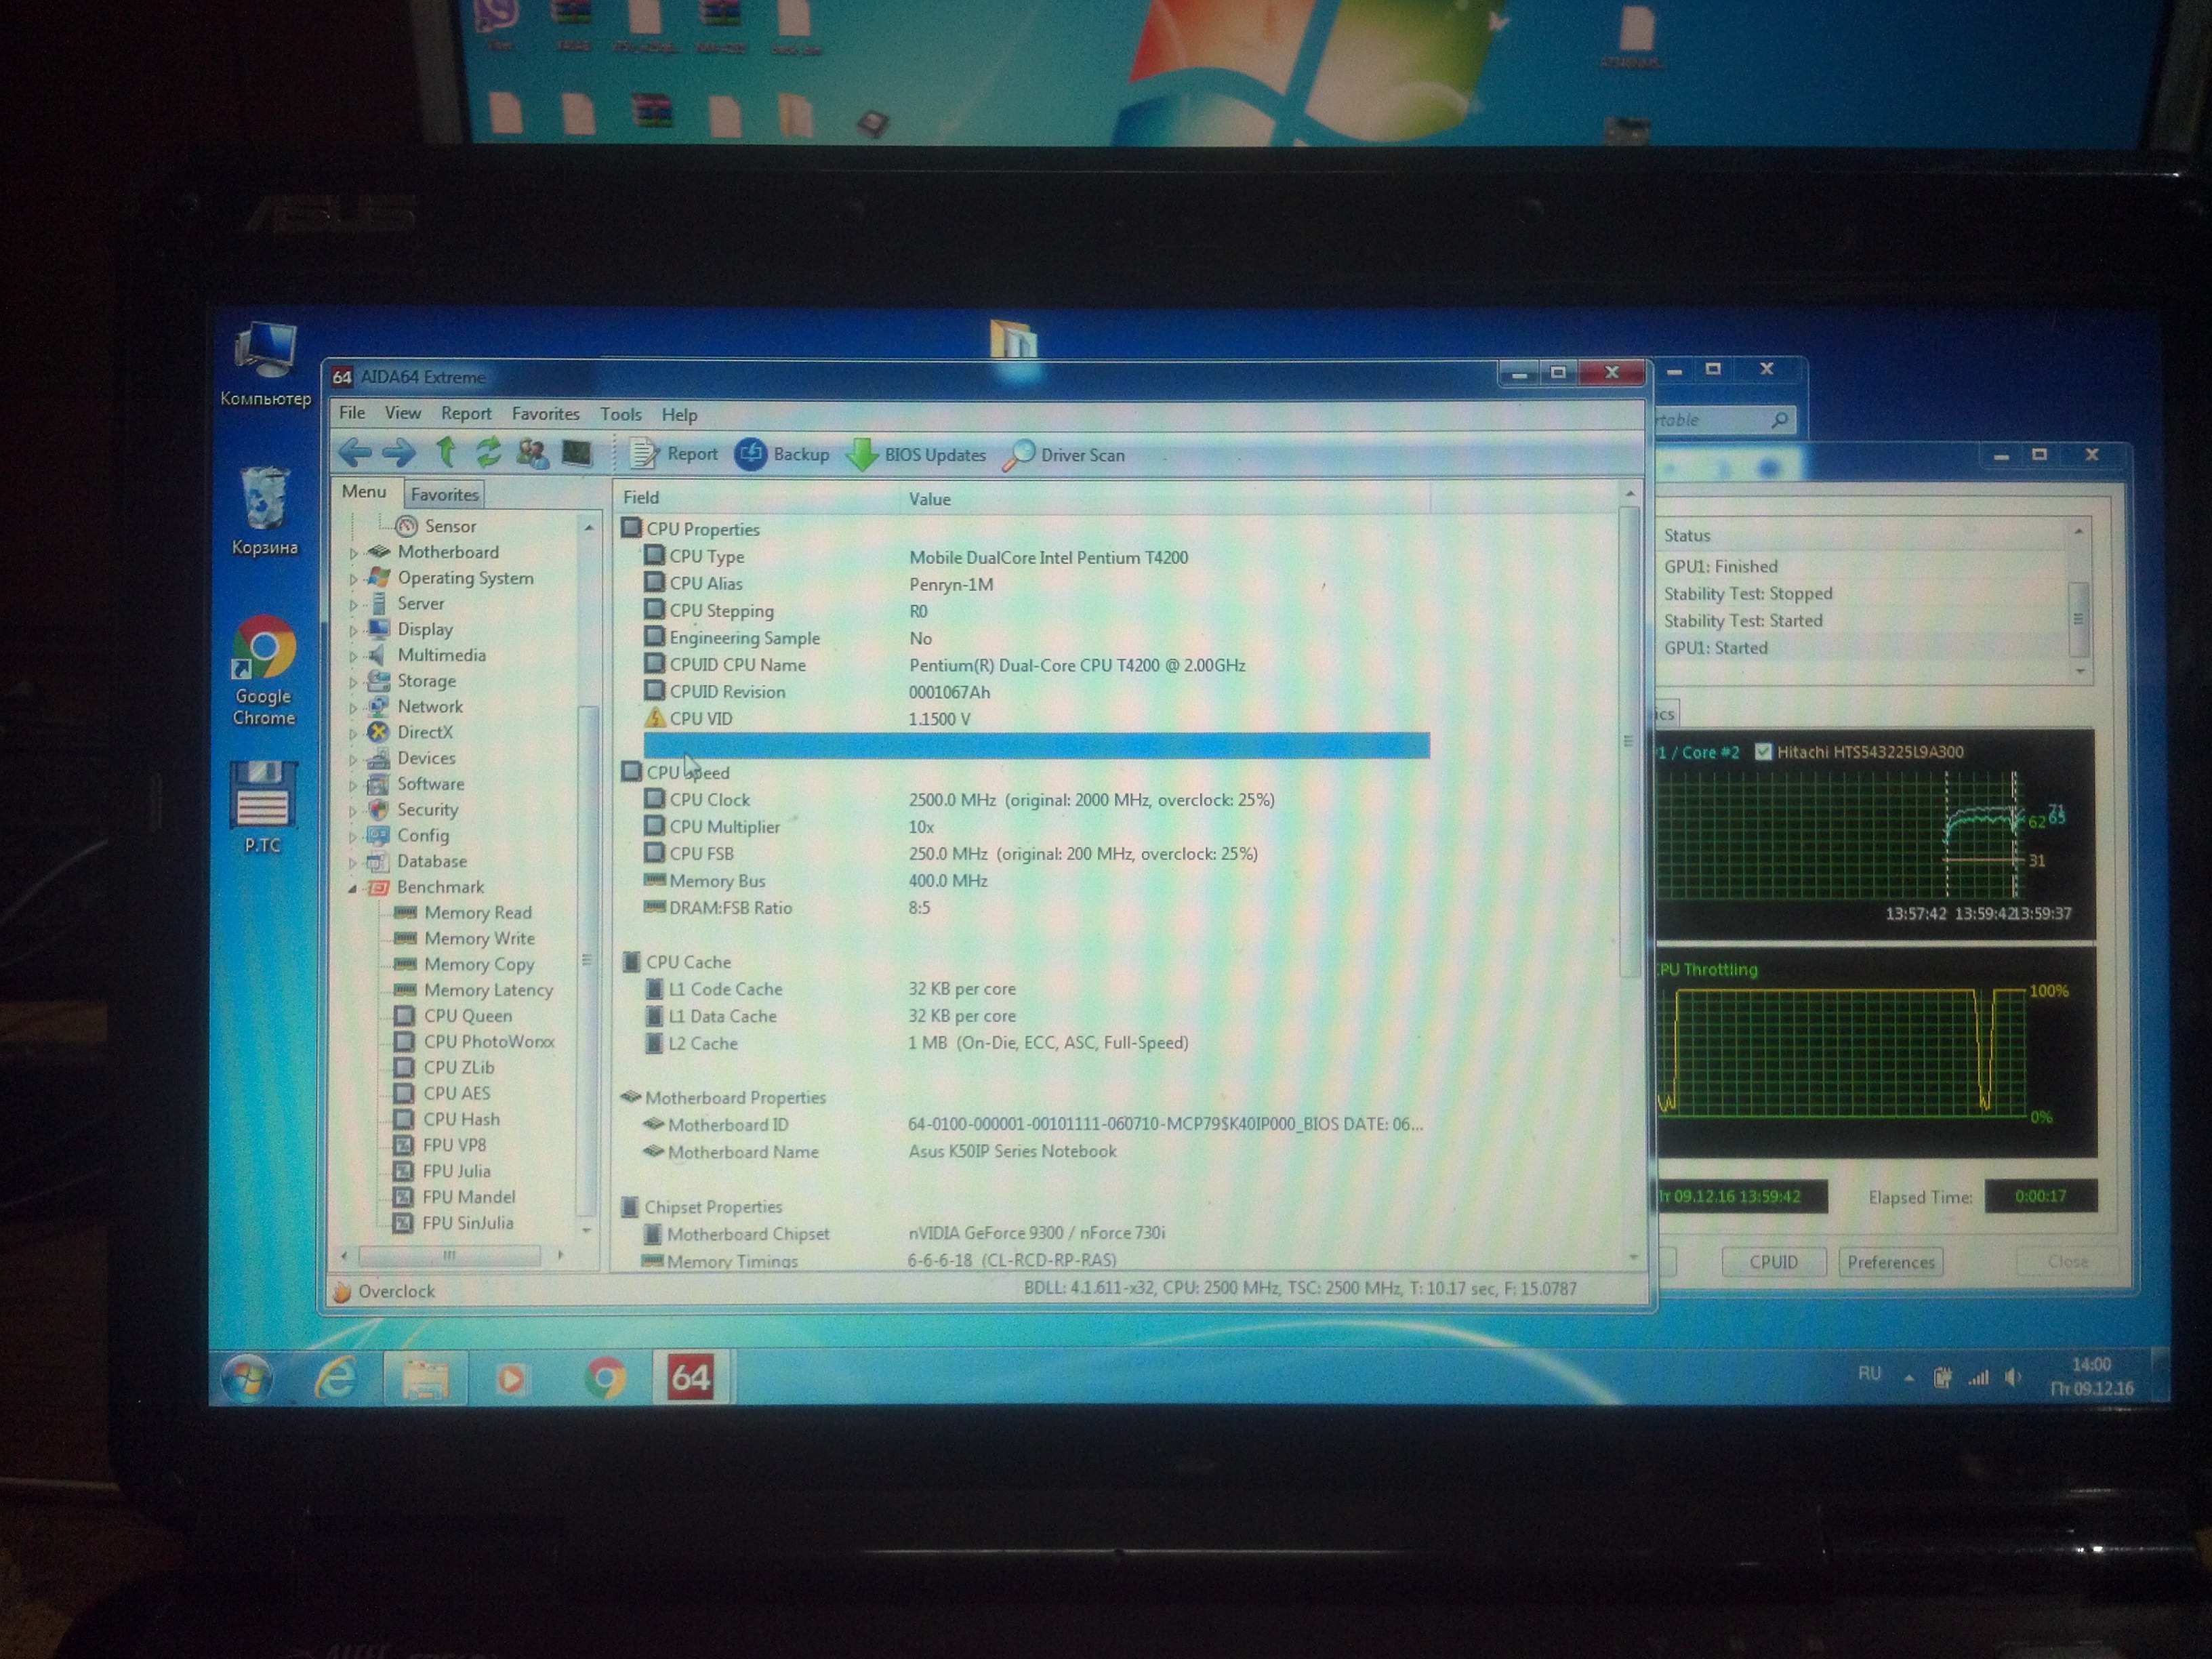Open the Tools menu
The image size is (2212, 1659).
[621, 414]
